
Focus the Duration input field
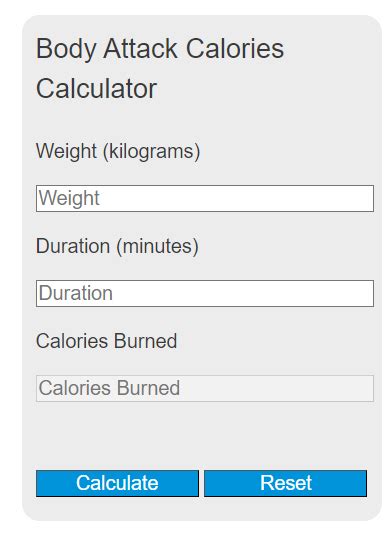[x=205, y=293]
